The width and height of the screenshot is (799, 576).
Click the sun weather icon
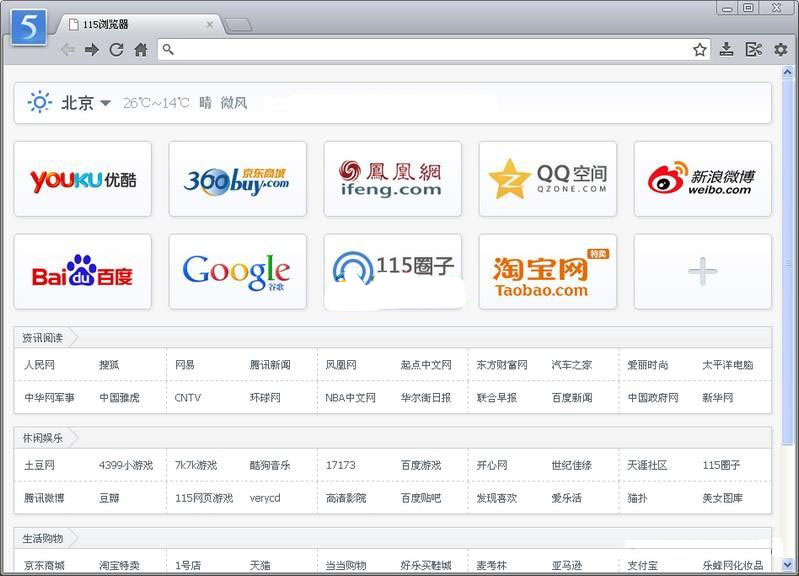point(39,102)
